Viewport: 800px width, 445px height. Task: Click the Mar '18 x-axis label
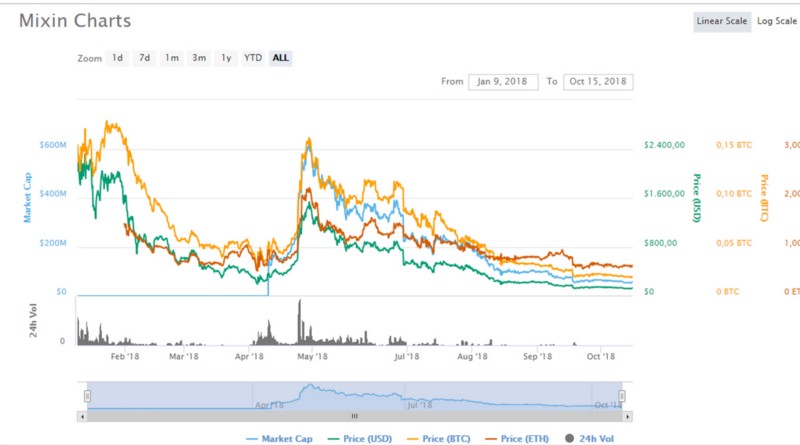pyautogui.click(x=184, y=356)
